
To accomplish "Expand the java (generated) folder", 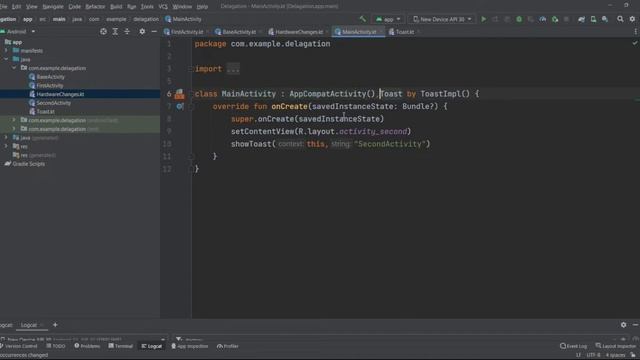I will click(x=6, y=138).
